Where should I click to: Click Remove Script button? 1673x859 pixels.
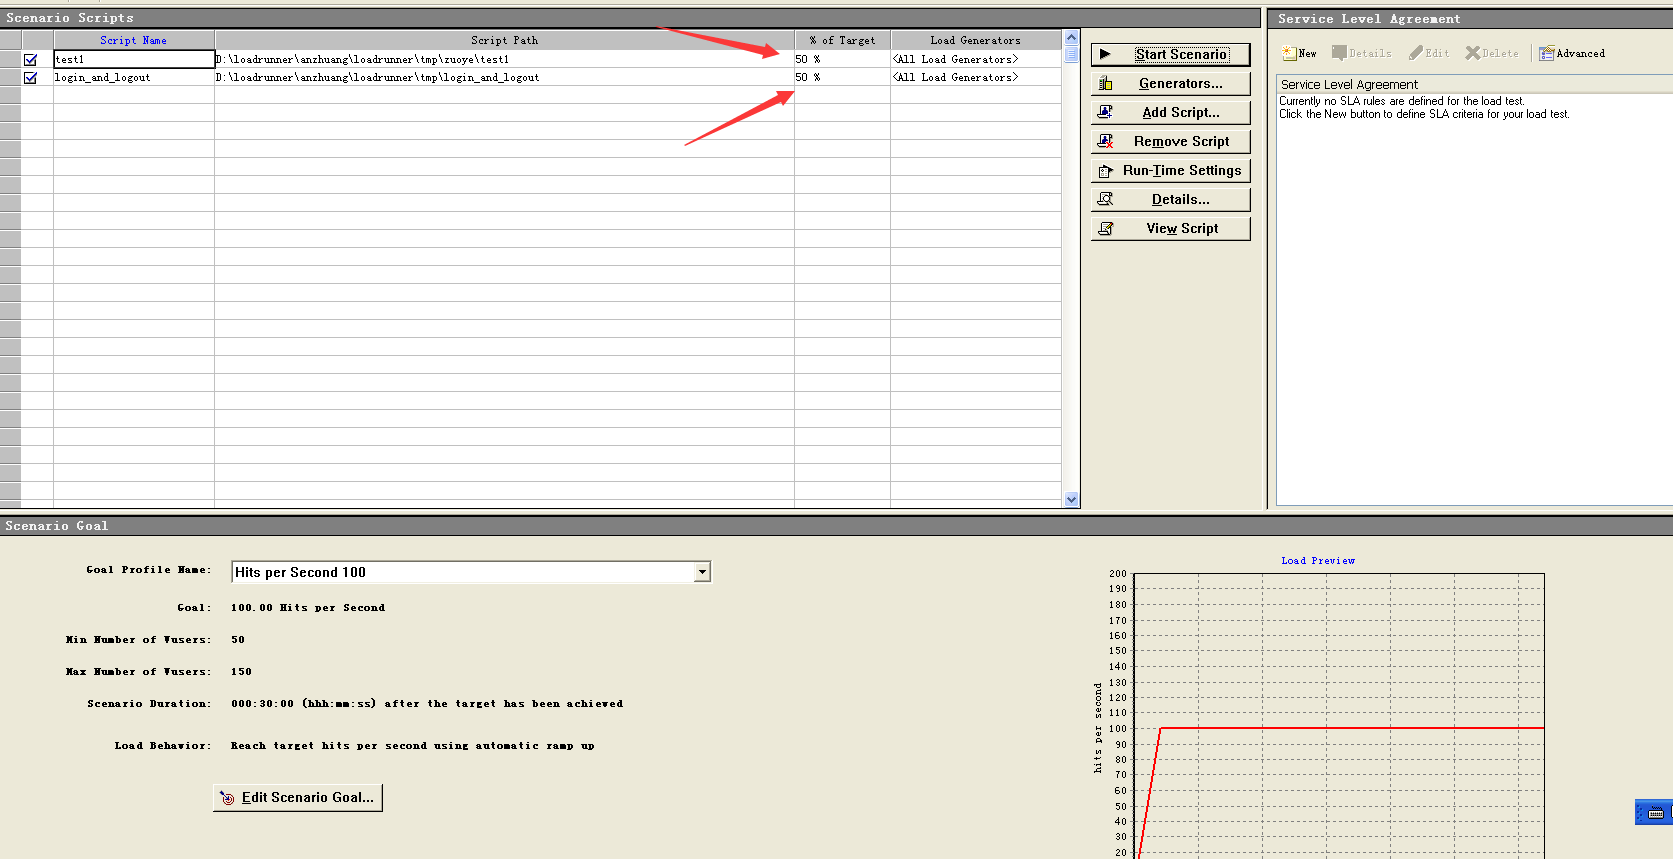tap(1170, 142)
